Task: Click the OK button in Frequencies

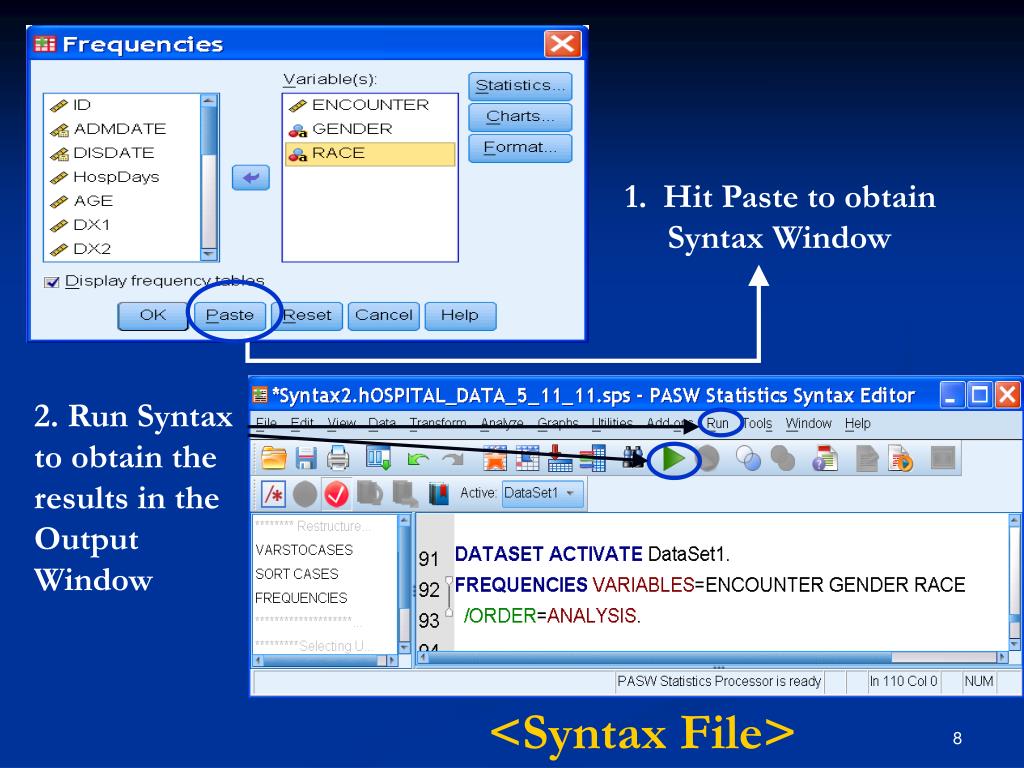Action: pos(153,315)
